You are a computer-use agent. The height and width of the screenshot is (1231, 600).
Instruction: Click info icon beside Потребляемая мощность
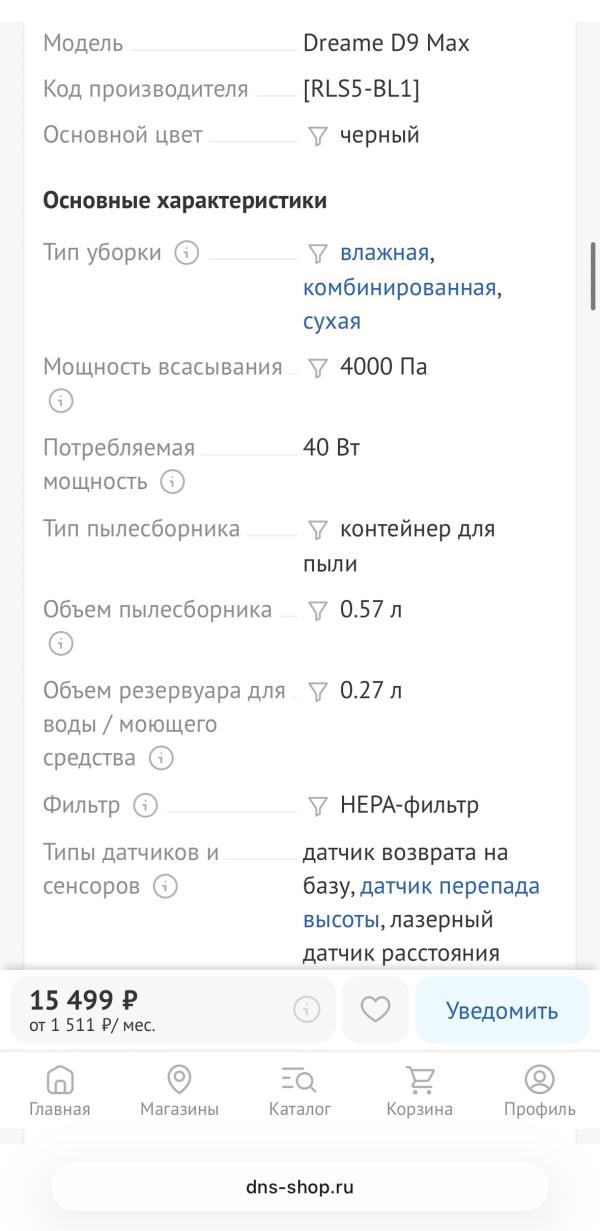(173, 482)
